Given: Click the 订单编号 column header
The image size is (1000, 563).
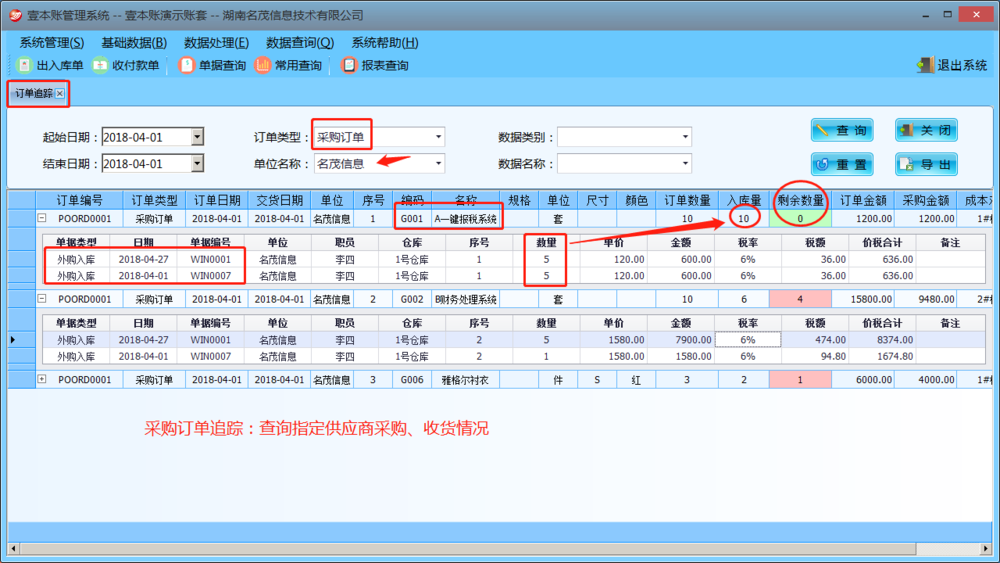Looking at the screenshot, I should tap(80, 200).
